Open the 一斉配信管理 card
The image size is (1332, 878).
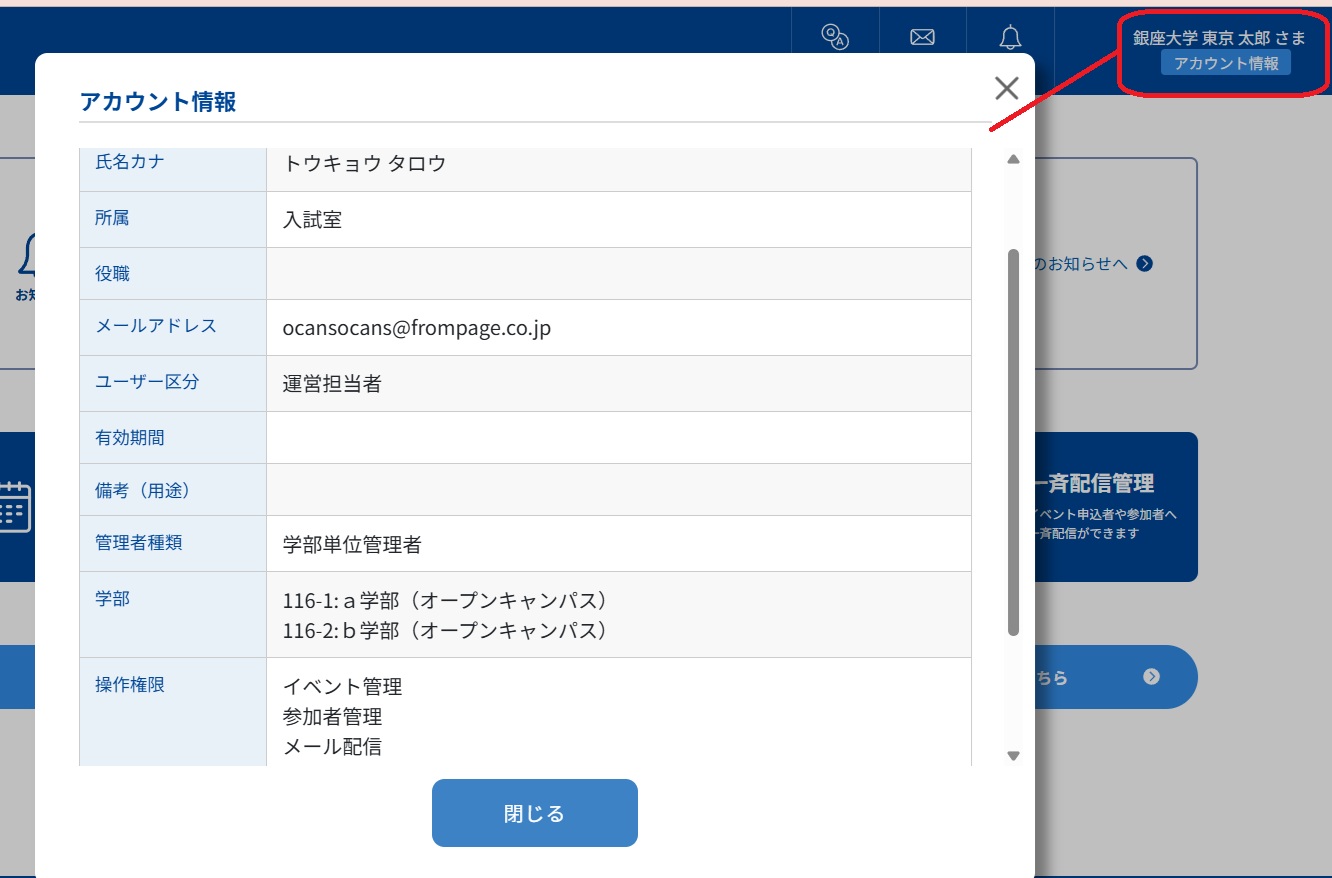(x=1115, y=507)
